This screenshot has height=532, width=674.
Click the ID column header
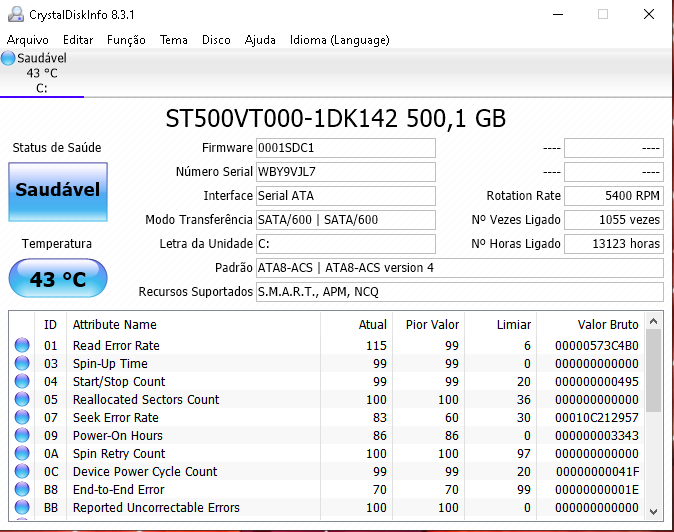50,324
